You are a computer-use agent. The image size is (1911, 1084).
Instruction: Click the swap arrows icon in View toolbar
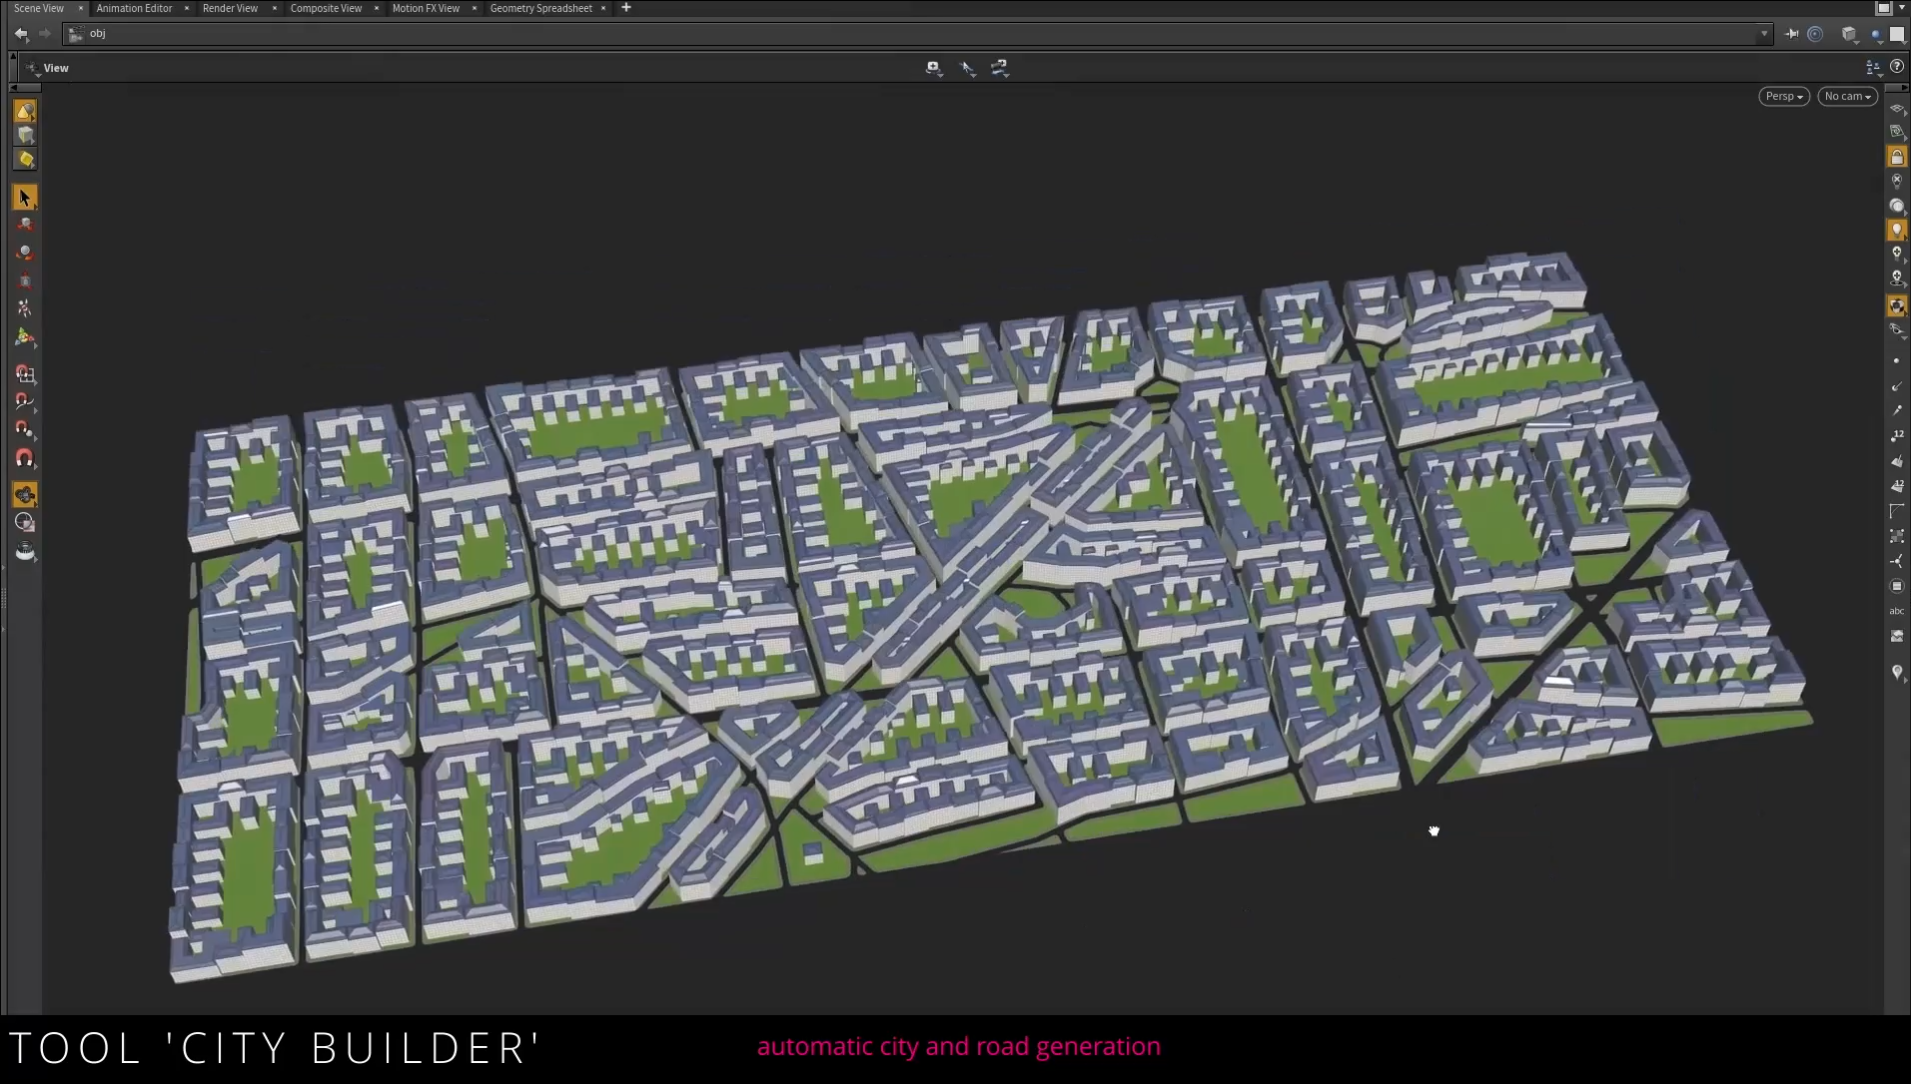pyautogui.click(x=1000, y=68)
